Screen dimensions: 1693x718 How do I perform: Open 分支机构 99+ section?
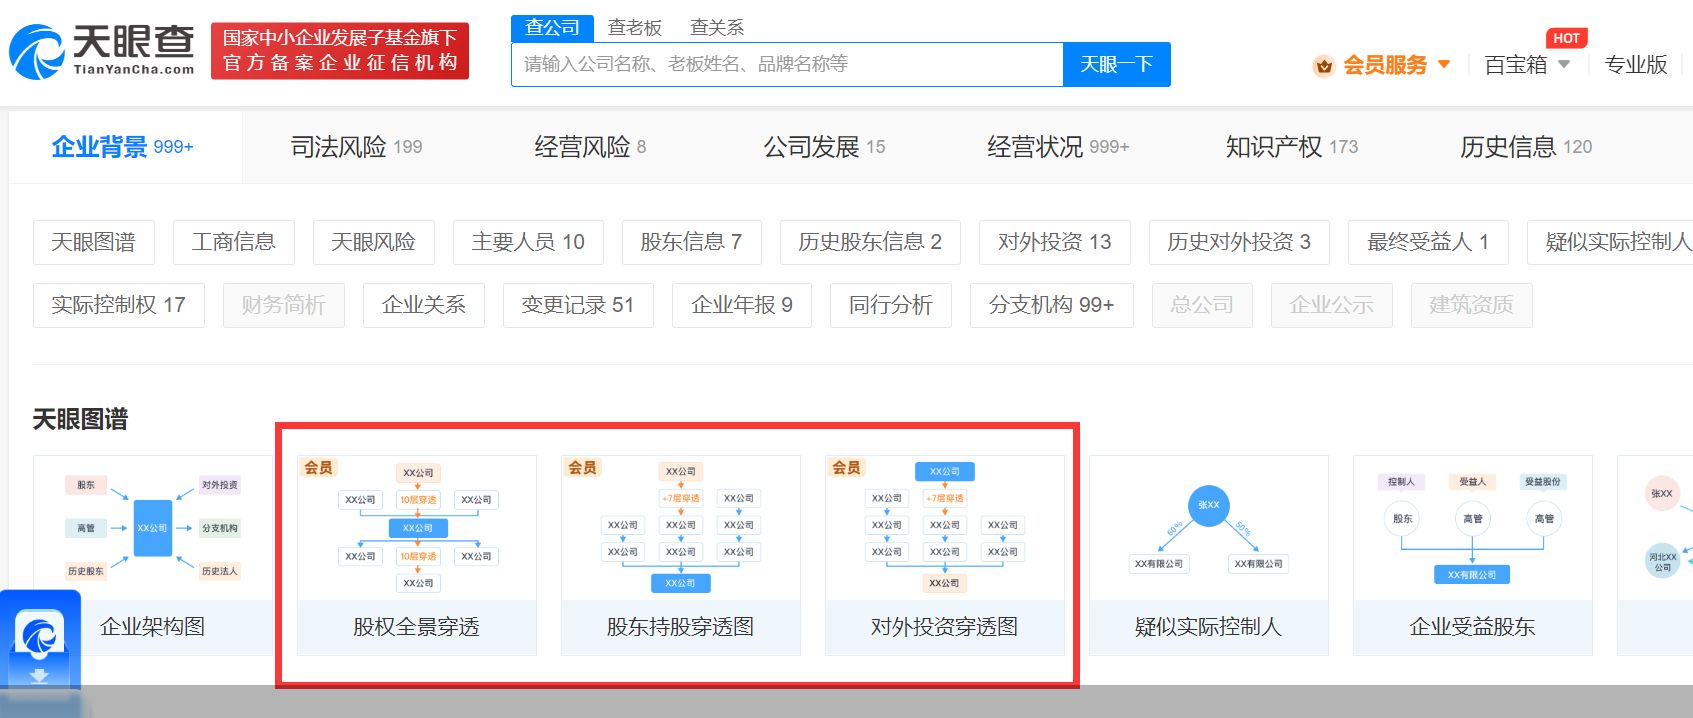point(1052,305)
